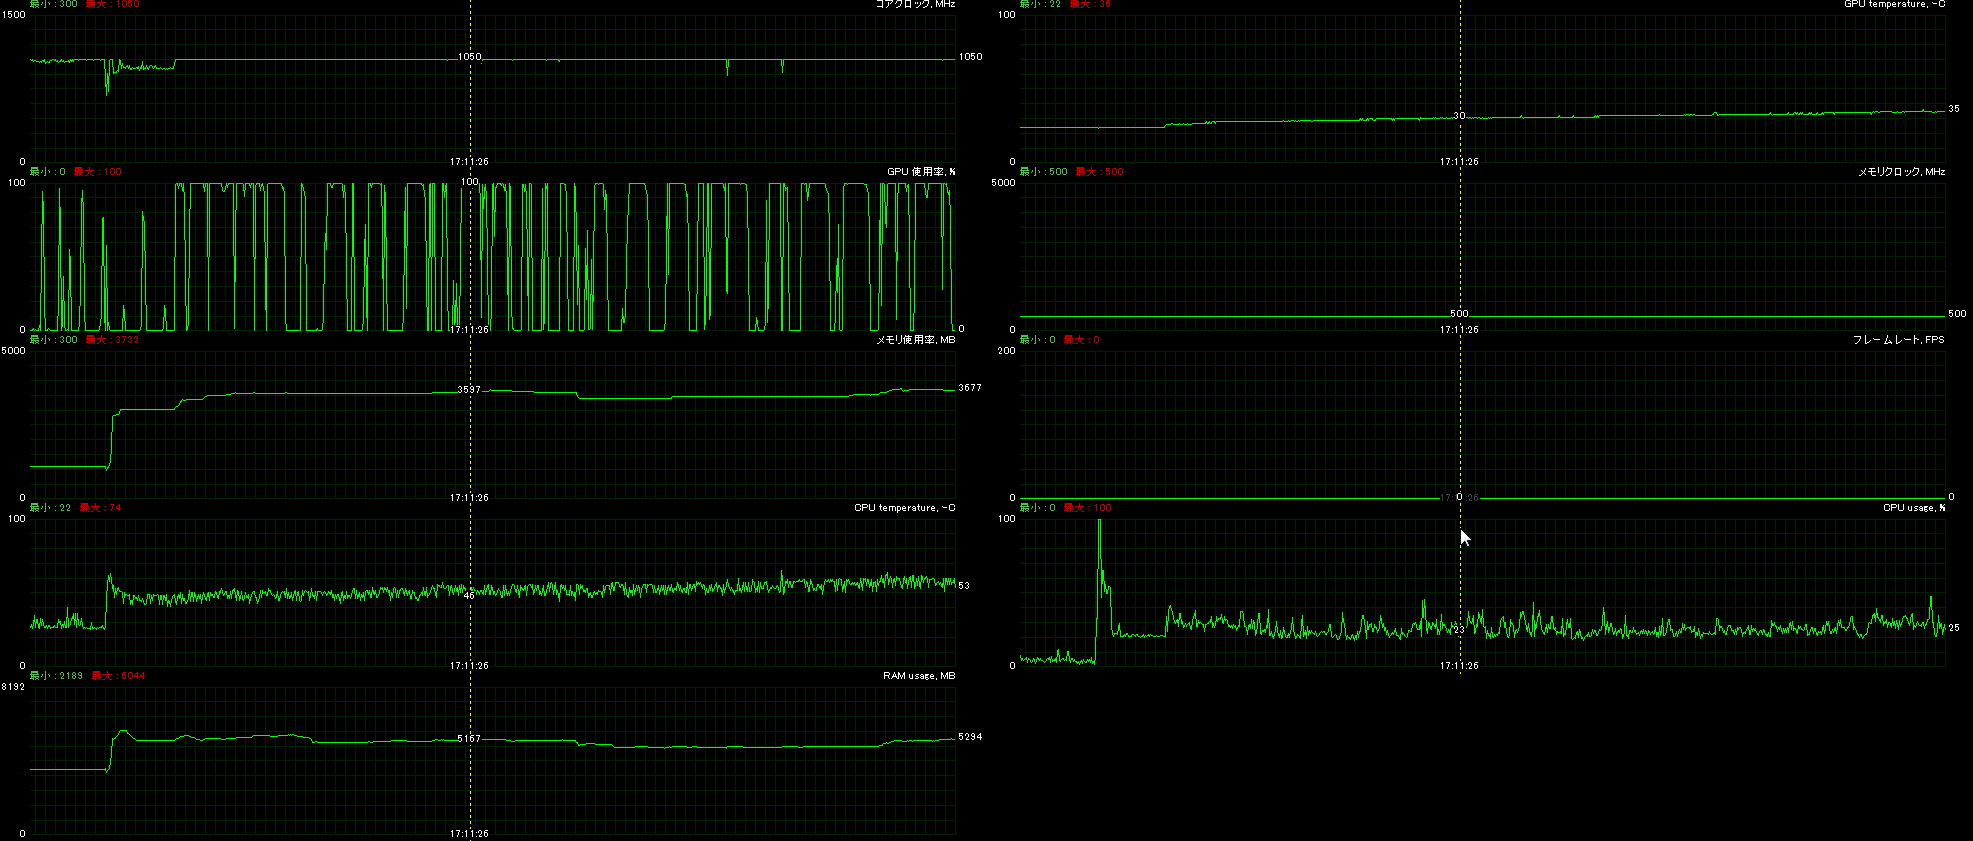The height and width of the screenshot is (841, 1973).
Task: Select the CPU temperature graph title
Action: tap(904, 508)
